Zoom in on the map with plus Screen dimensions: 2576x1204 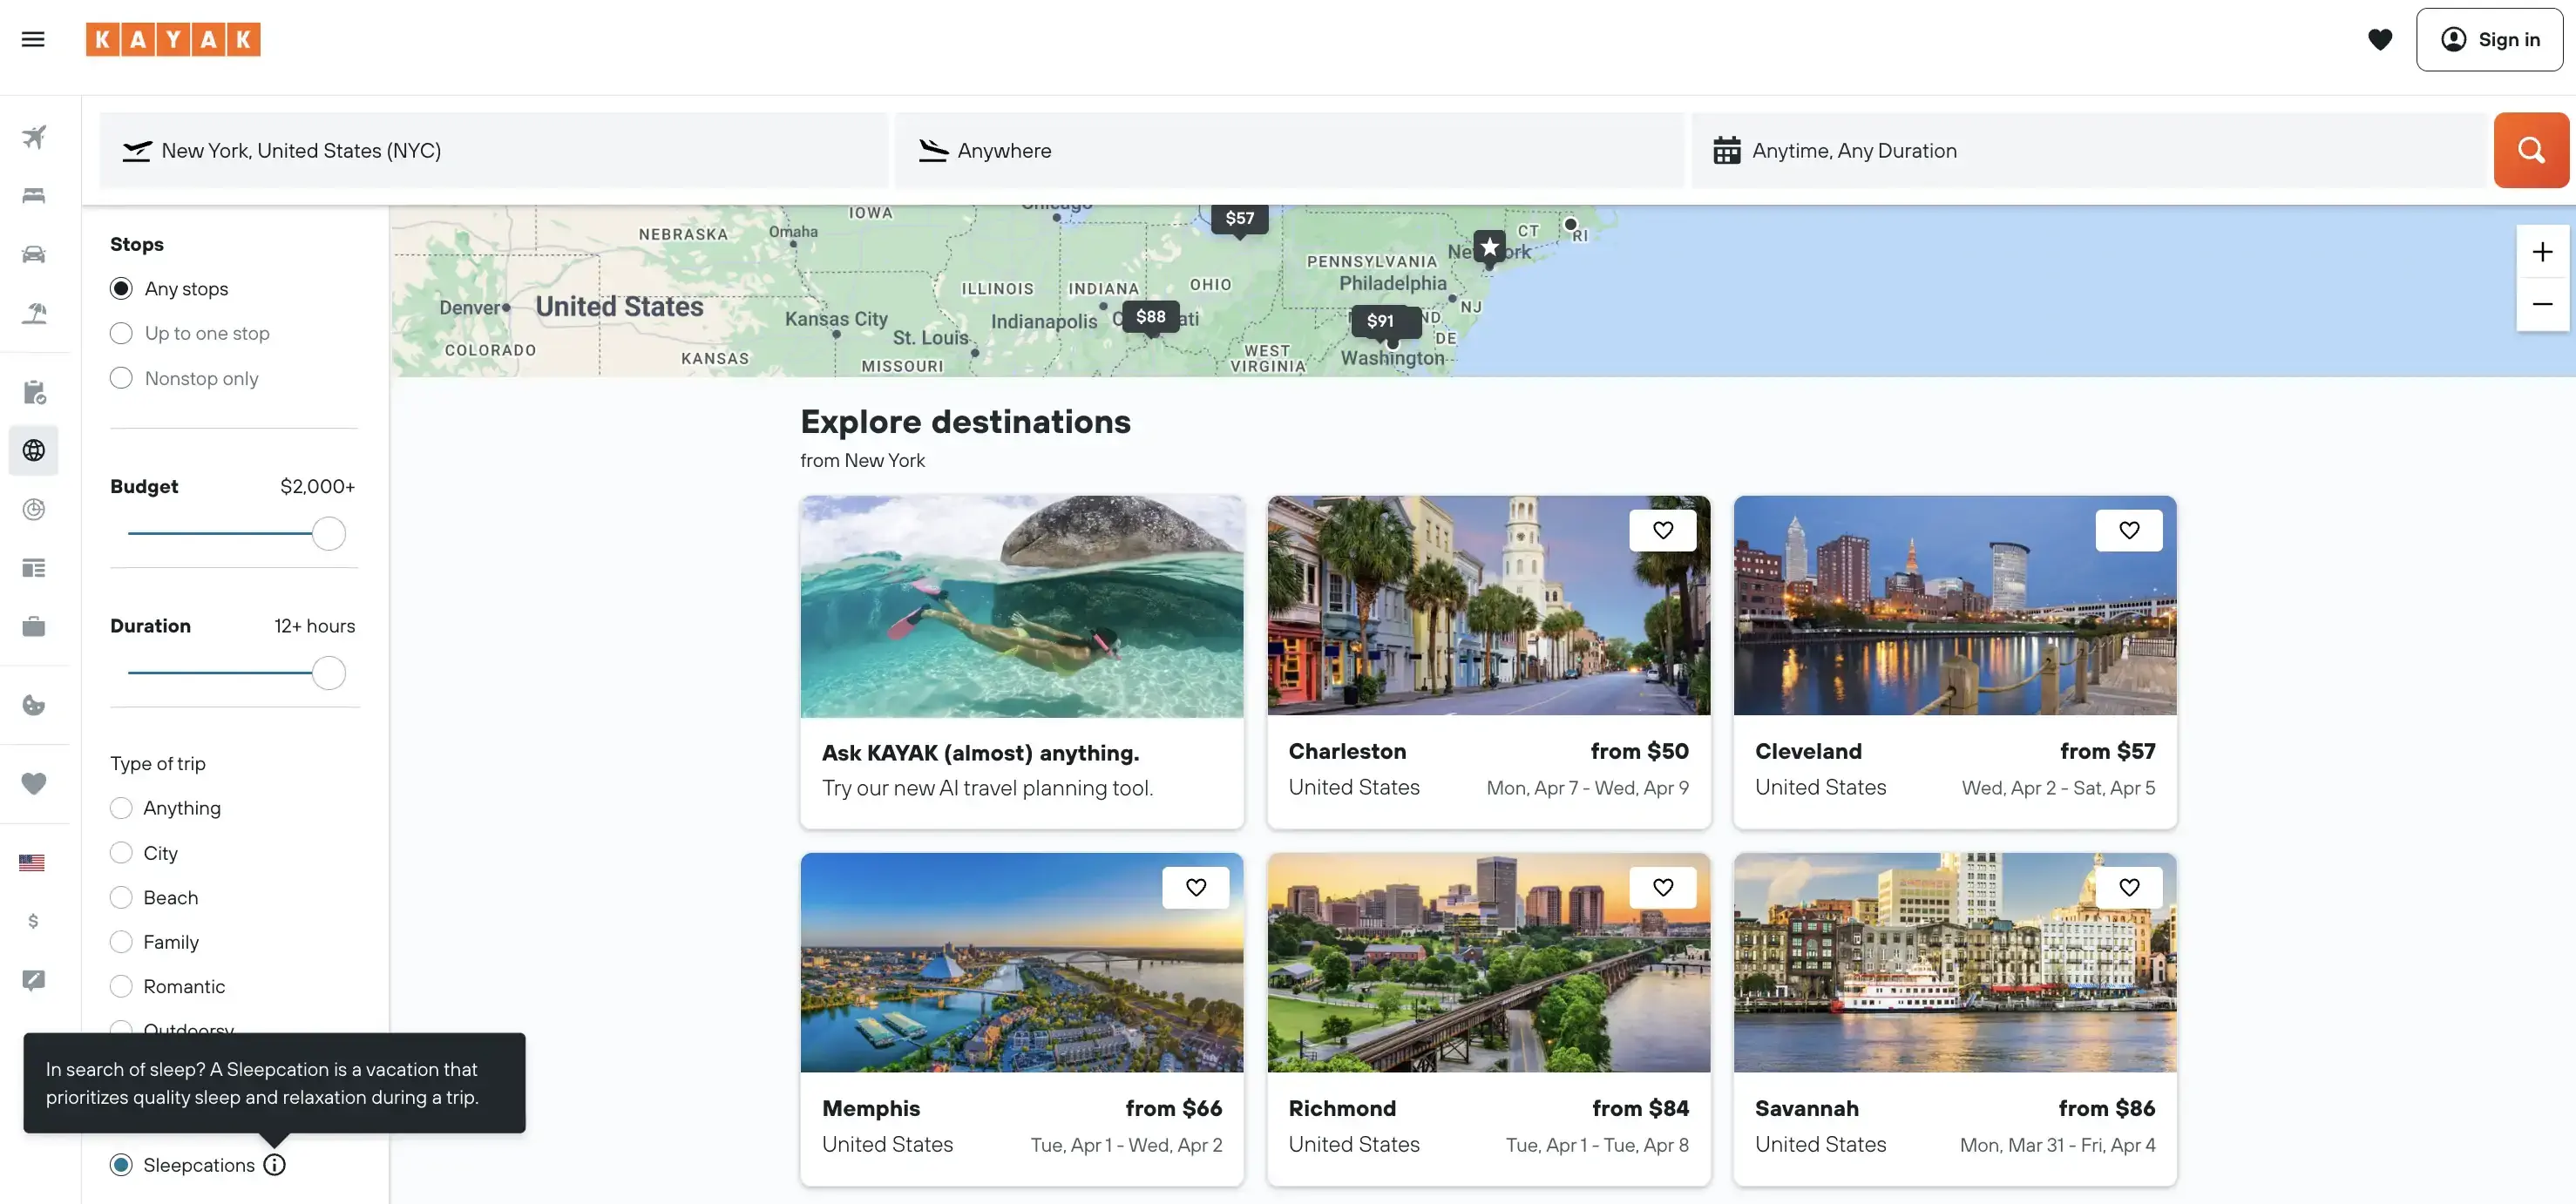2542,252
